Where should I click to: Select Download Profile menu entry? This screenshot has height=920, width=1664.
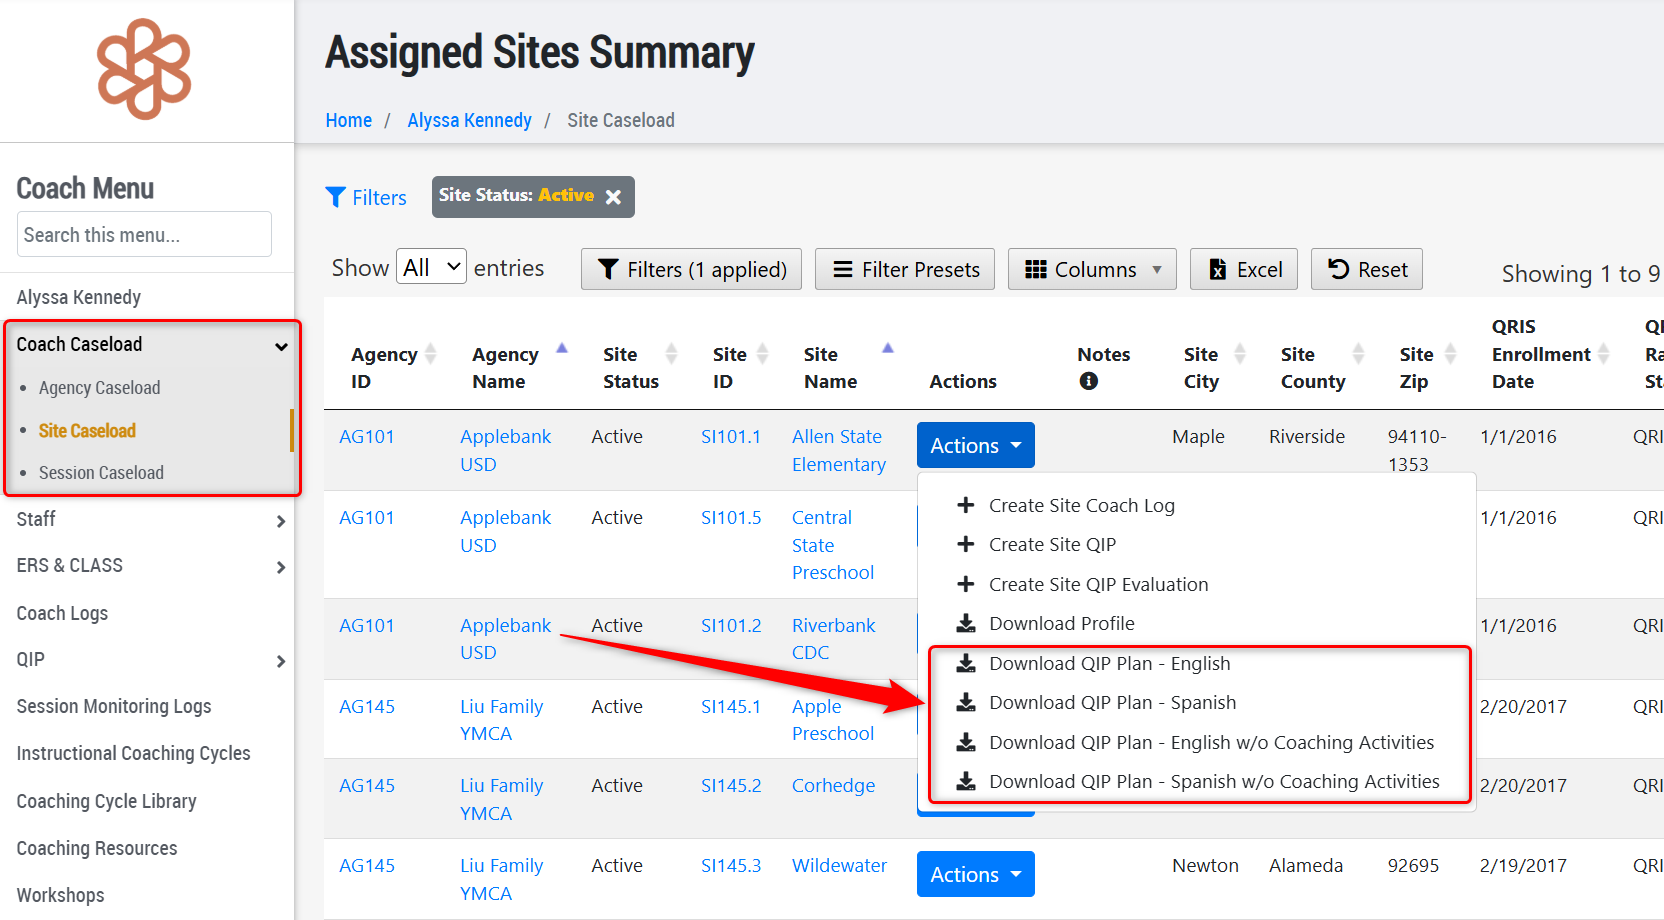[x=1062, y=623]
